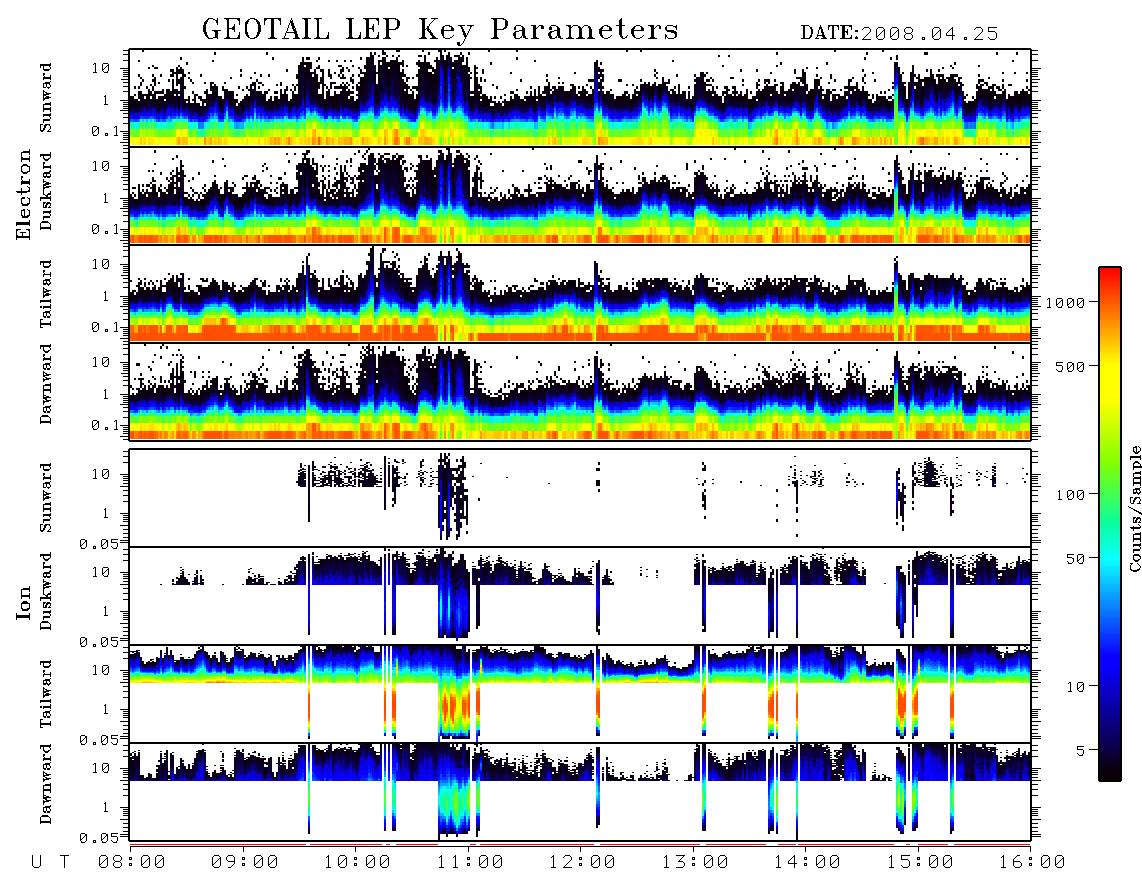Click the 50 colorbar tick value
Viewport: 1142px width, 880px height.
point(1076,559)
